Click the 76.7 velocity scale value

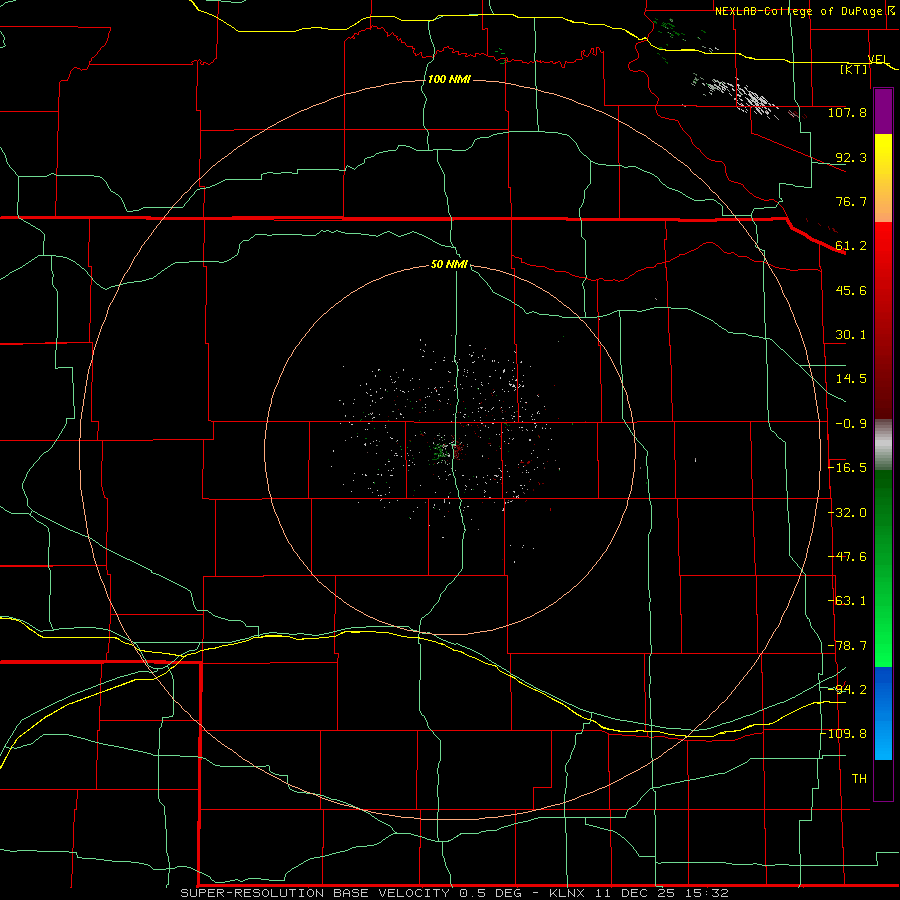[851, 201]
